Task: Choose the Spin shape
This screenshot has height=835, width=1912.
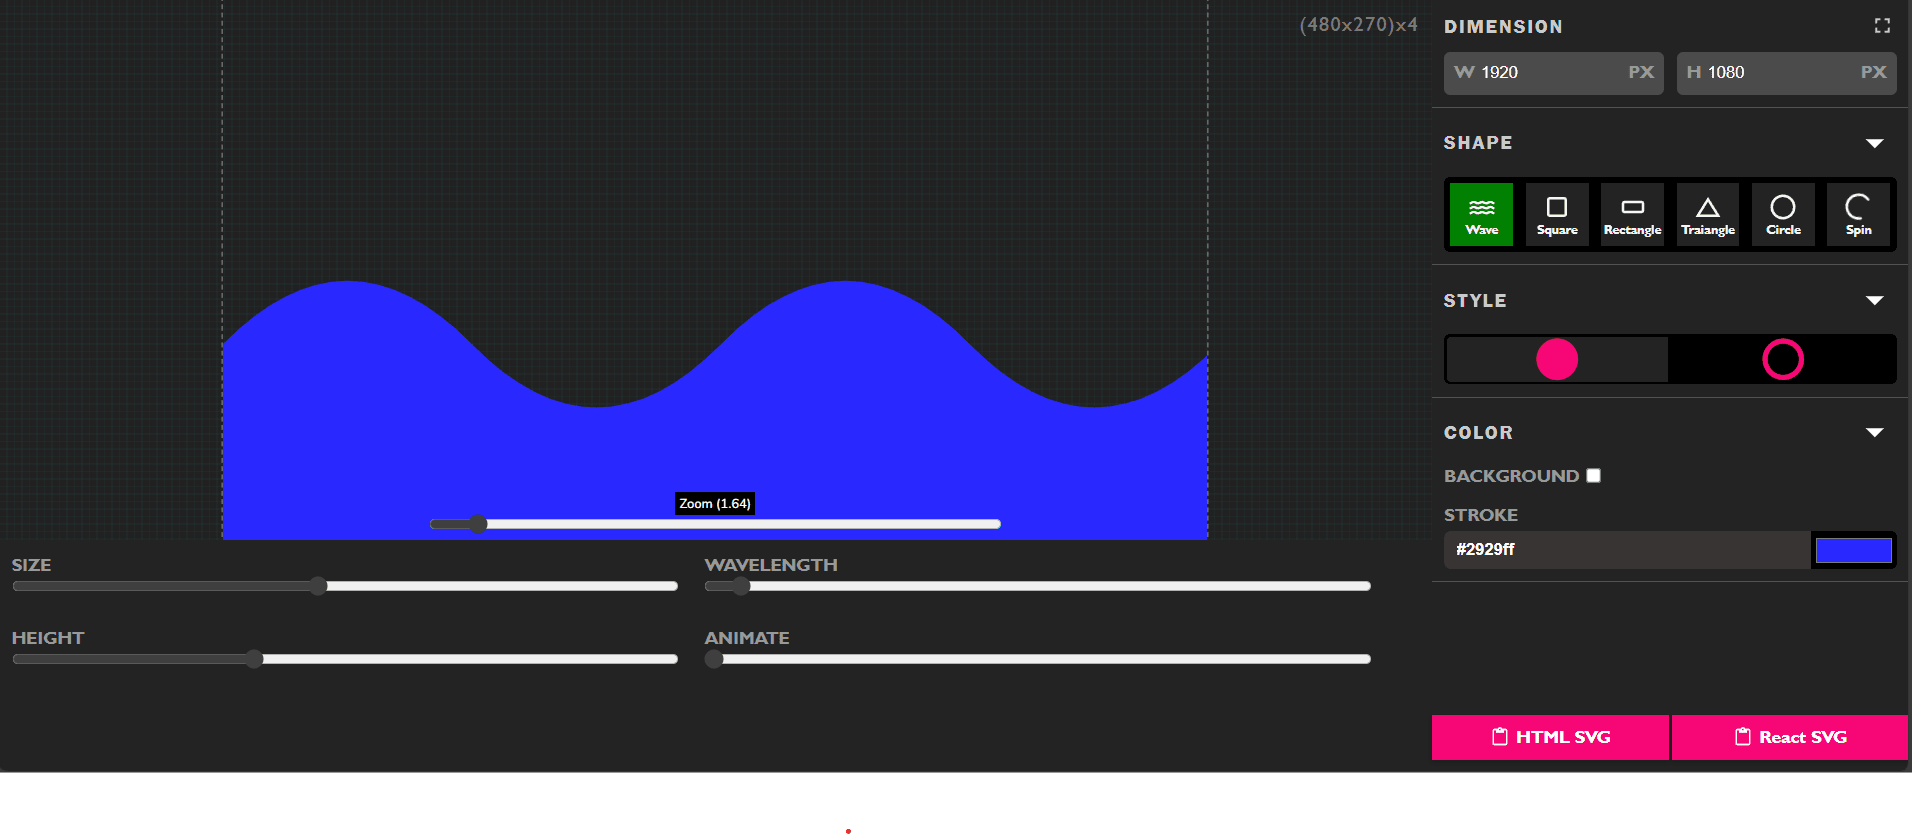Action: click(x=1858, y=214)
